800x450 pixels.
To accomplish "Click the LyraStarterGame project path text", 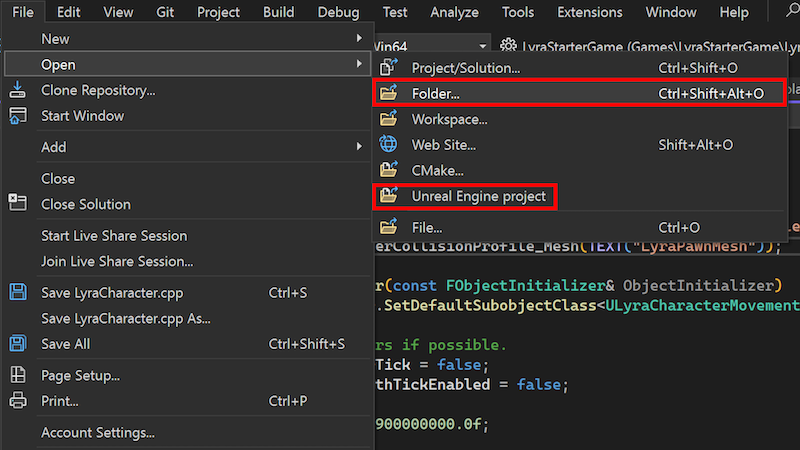I will (x=661, y=46).
